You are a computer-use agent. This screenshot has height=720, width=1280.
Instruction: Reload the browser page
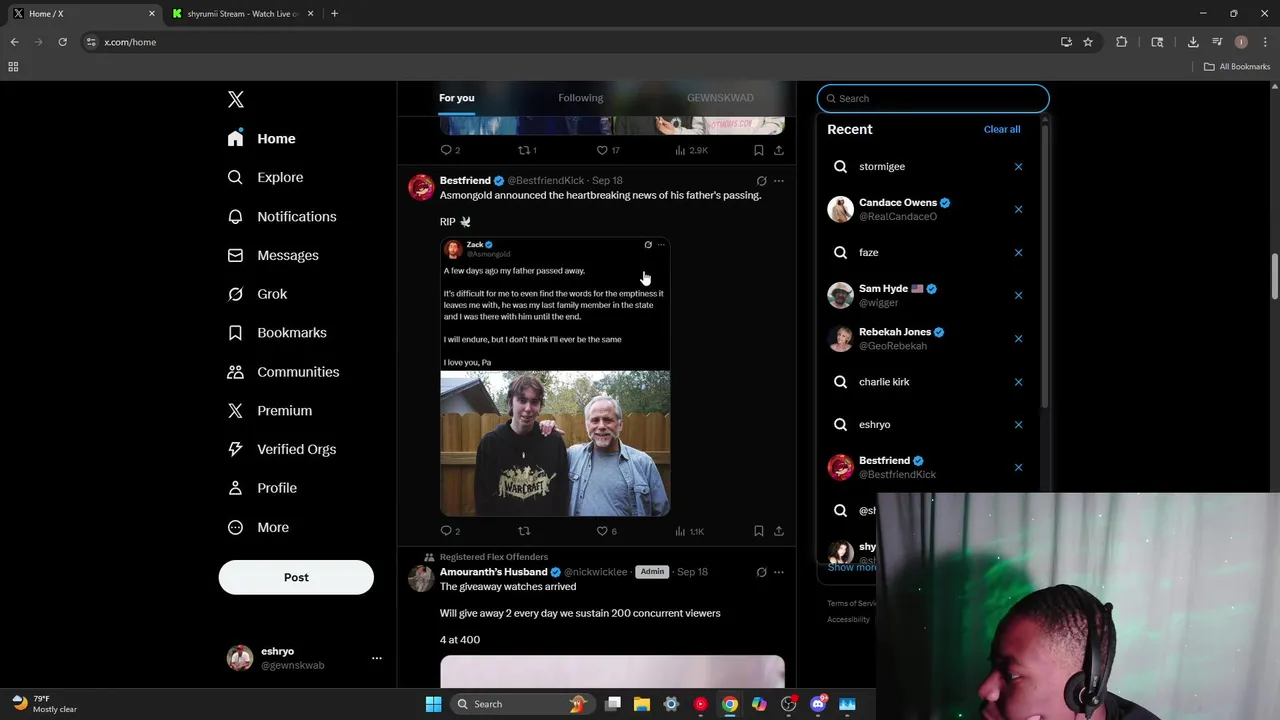pos(62,42)
